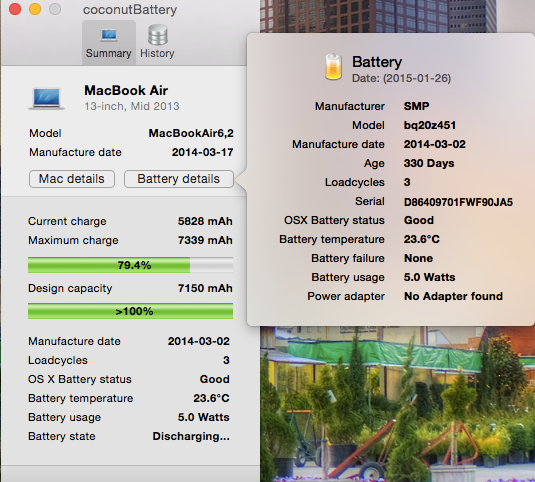Click the design capacity value 7150 mAh
Screen dimensions: 535x482
coord(205,288)
